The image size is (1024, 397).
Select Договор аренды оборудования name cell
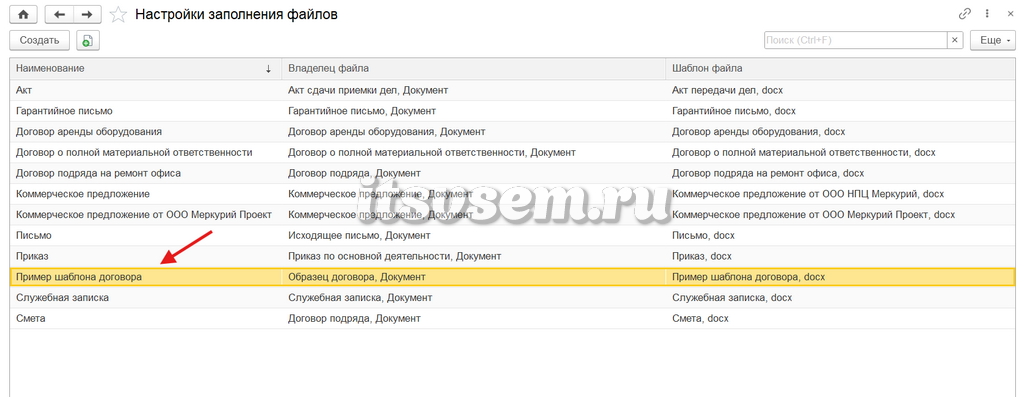pos(89,132)
